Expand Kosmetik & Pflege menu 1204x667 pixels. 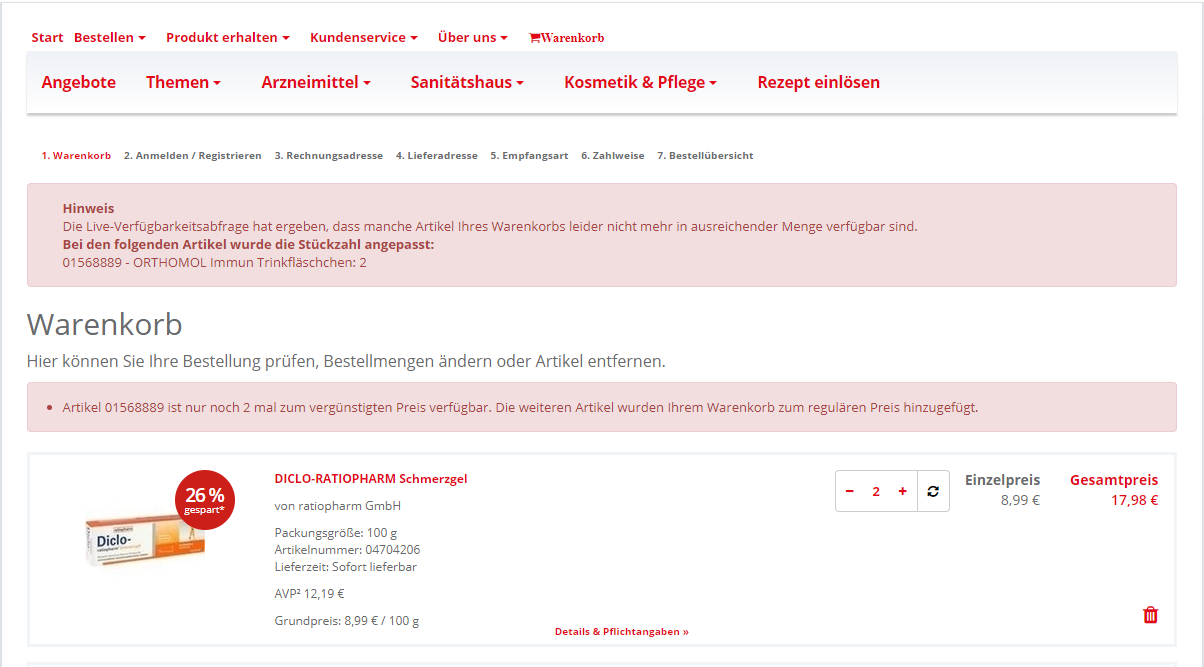pyautogui.click(x=640, y=83)
